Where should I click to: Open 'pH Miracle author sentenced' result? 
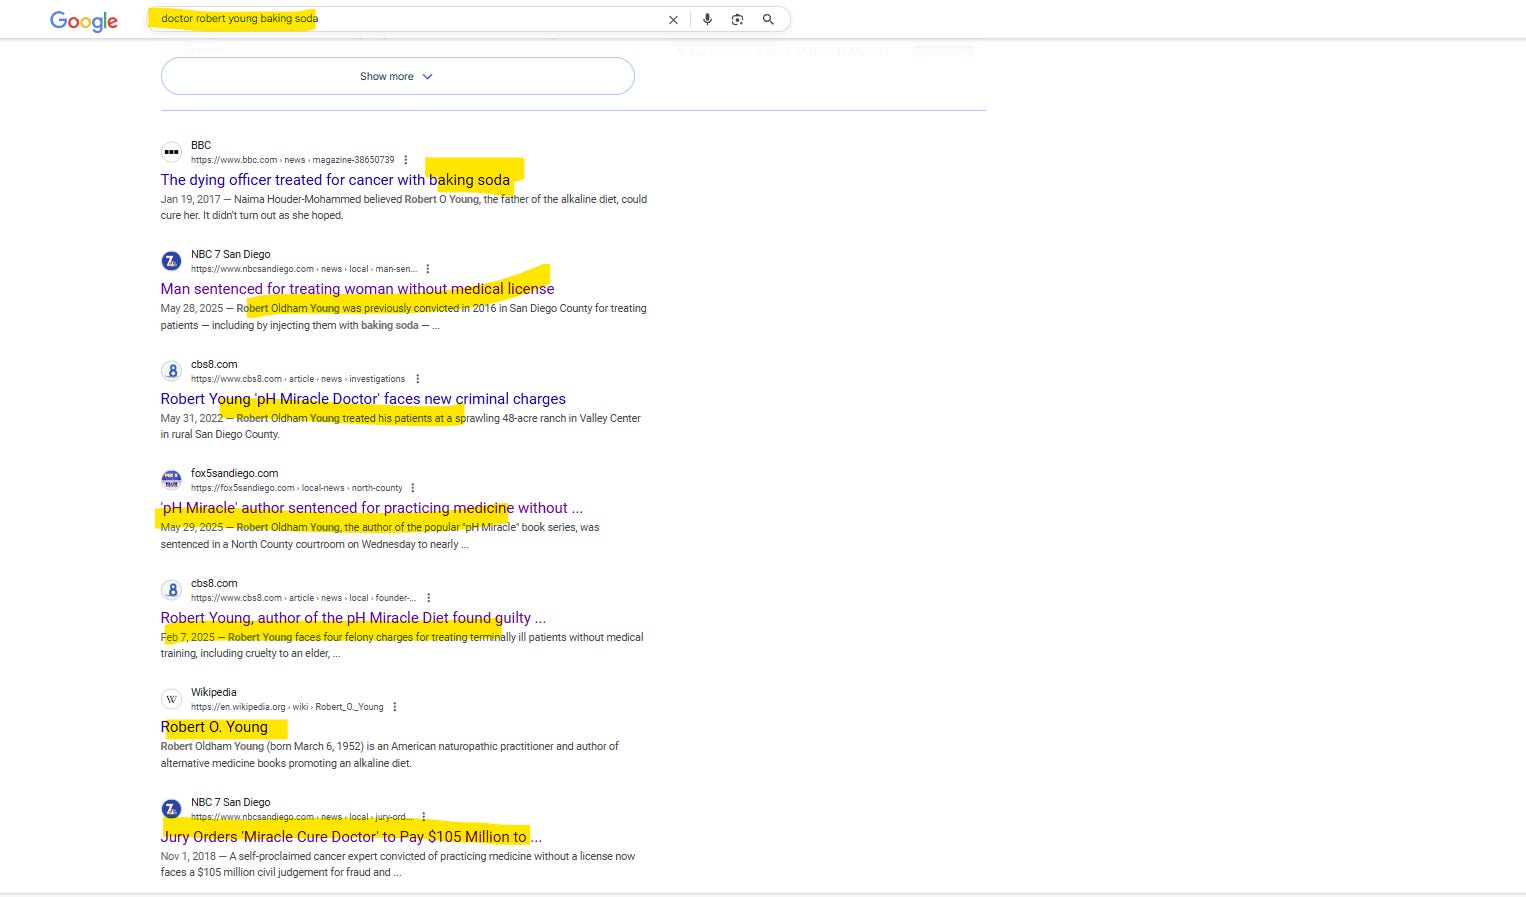371,508
